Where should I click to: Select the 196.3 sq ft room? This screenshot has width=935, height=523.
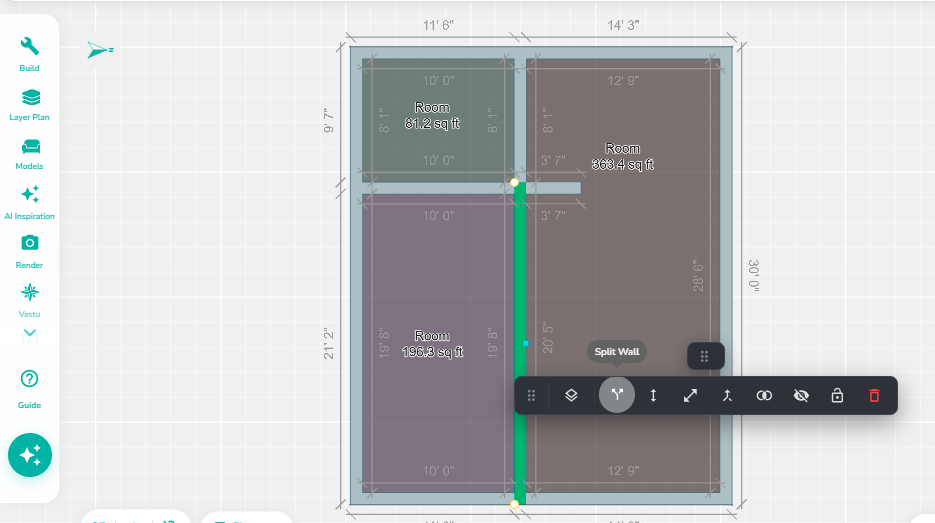[438, 343]
